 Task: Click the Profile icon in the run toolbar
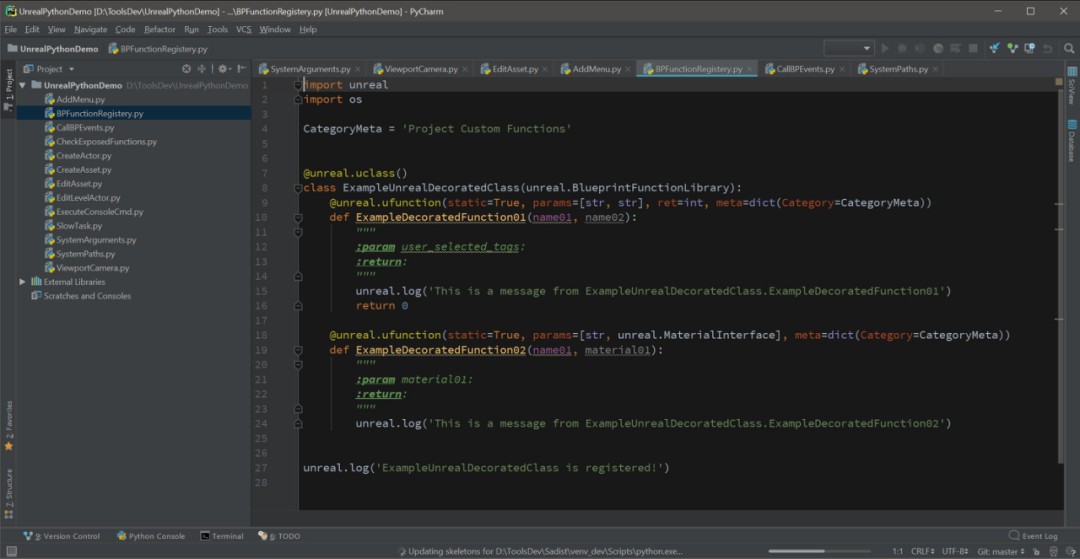(938, 48)
